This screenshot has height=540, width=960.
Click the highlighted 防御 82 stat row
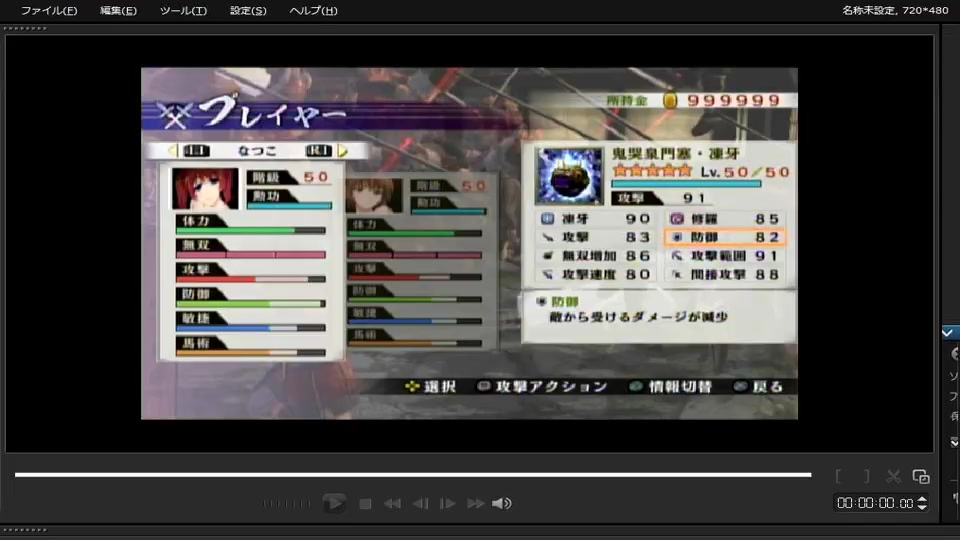(725, 237)
